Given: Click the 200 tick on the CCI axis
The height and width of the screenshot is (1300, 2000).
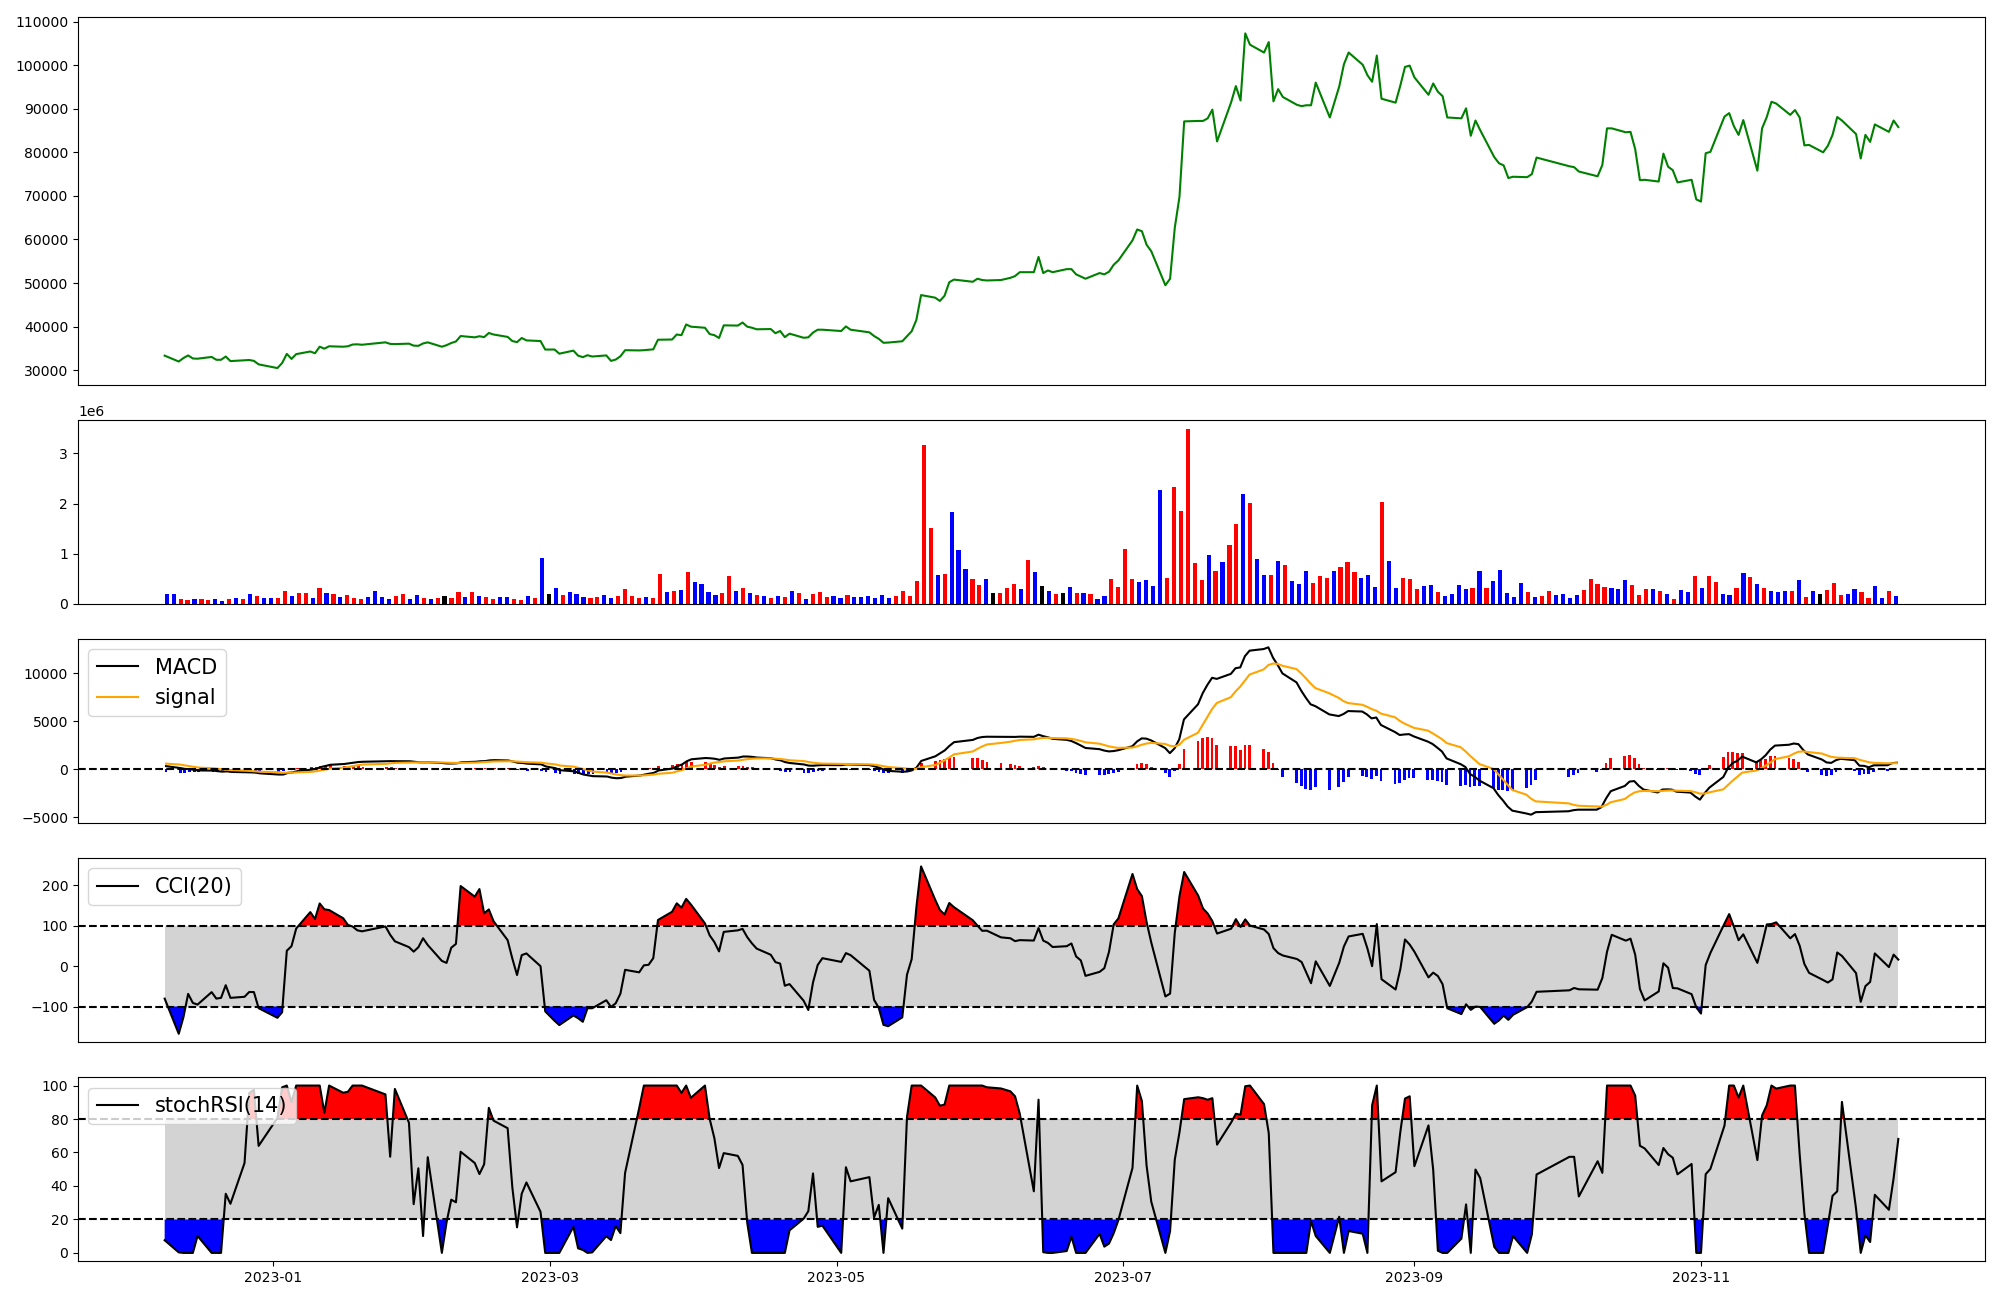Looking at the screenshot, I should click(x=56, y=886).
